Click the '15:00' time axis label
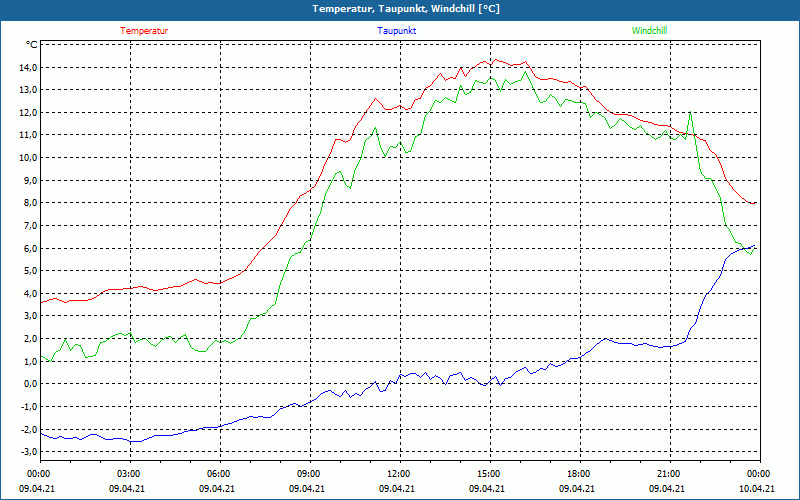 [x=487, y=474]
